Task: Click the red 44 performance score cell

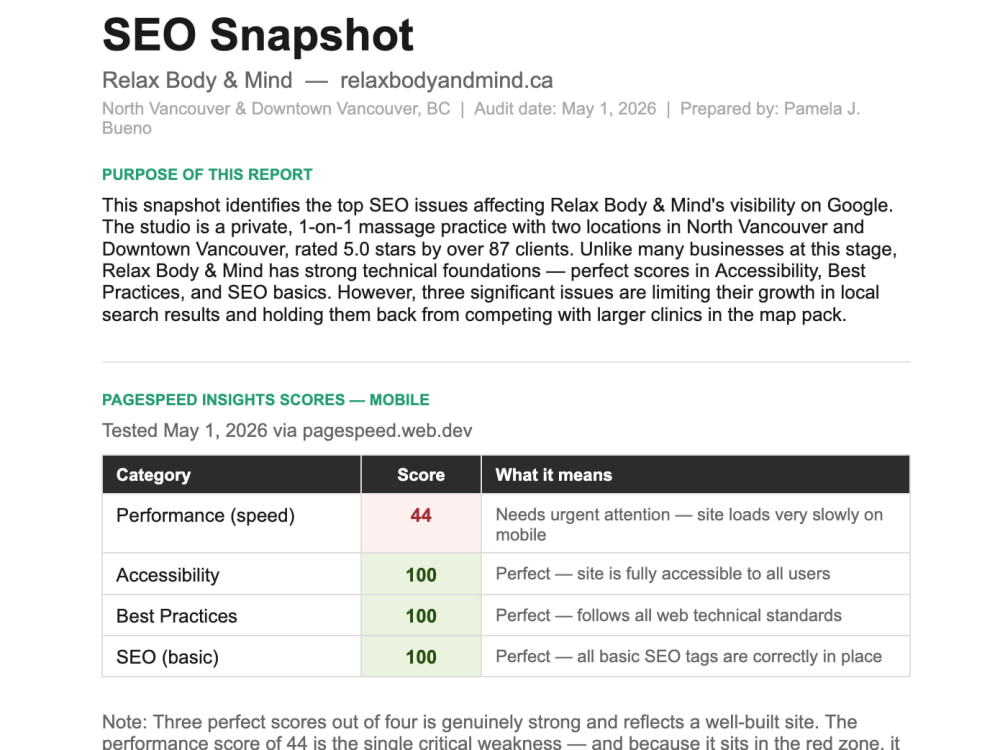Action: tap(421, 523)
